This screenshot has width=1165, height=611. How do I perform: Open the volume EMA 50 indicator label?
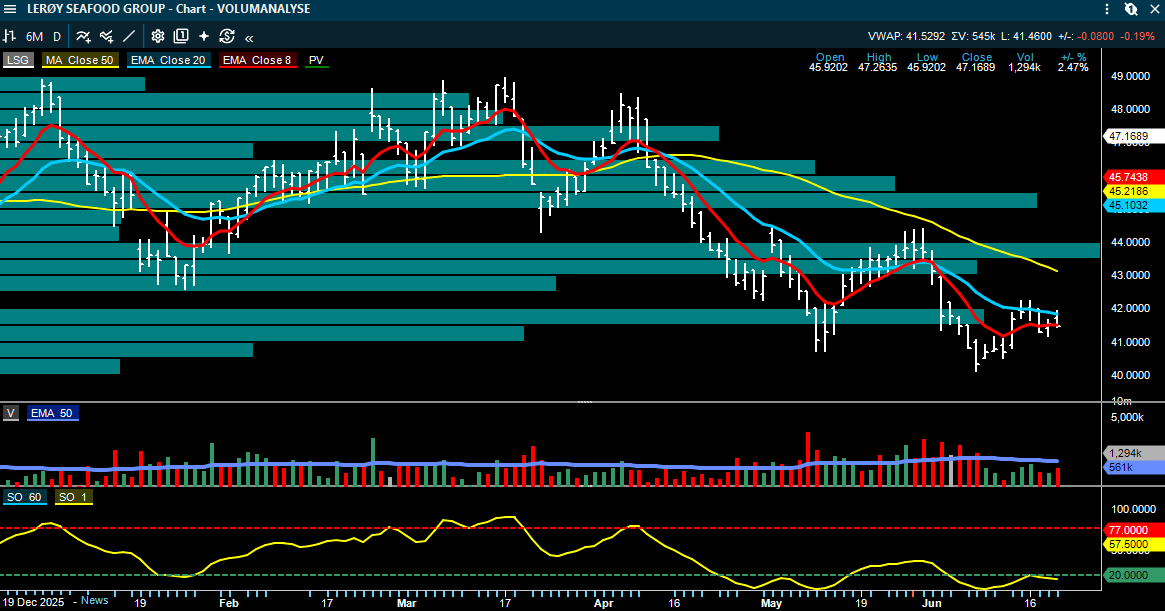(x=52, y=413)
